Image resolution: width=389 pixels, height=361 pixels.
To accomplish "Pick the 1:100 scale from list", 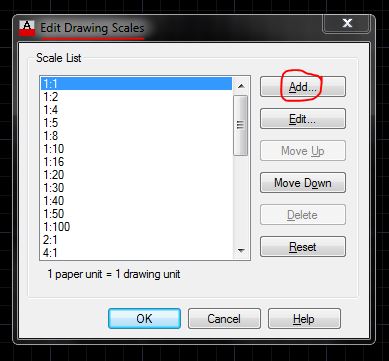I will tap(136, 227).
